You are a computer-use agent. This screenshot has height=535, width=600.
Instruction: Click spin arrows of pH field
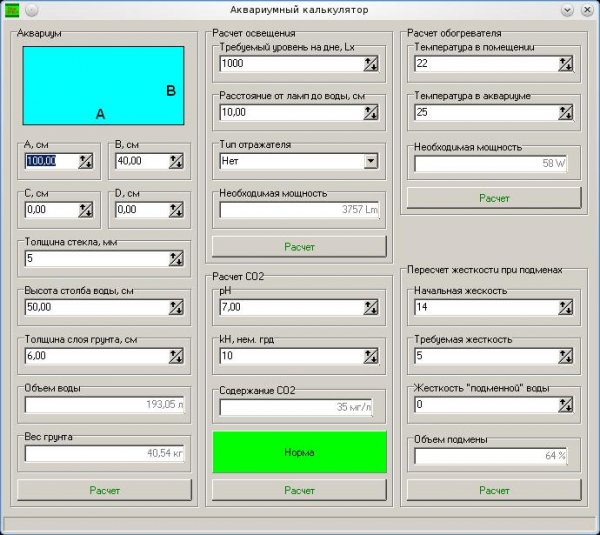click(371, 307)
